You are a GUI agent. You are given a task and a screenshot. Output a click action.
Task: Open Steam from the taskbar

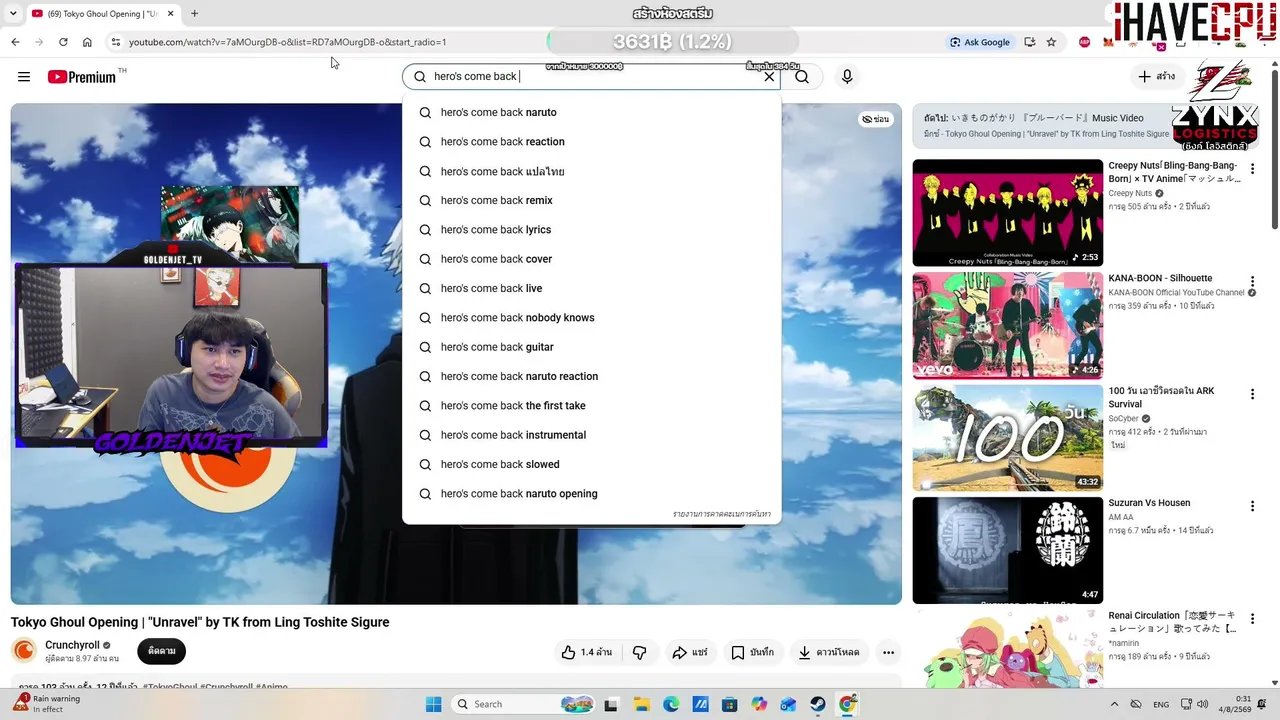817,704
